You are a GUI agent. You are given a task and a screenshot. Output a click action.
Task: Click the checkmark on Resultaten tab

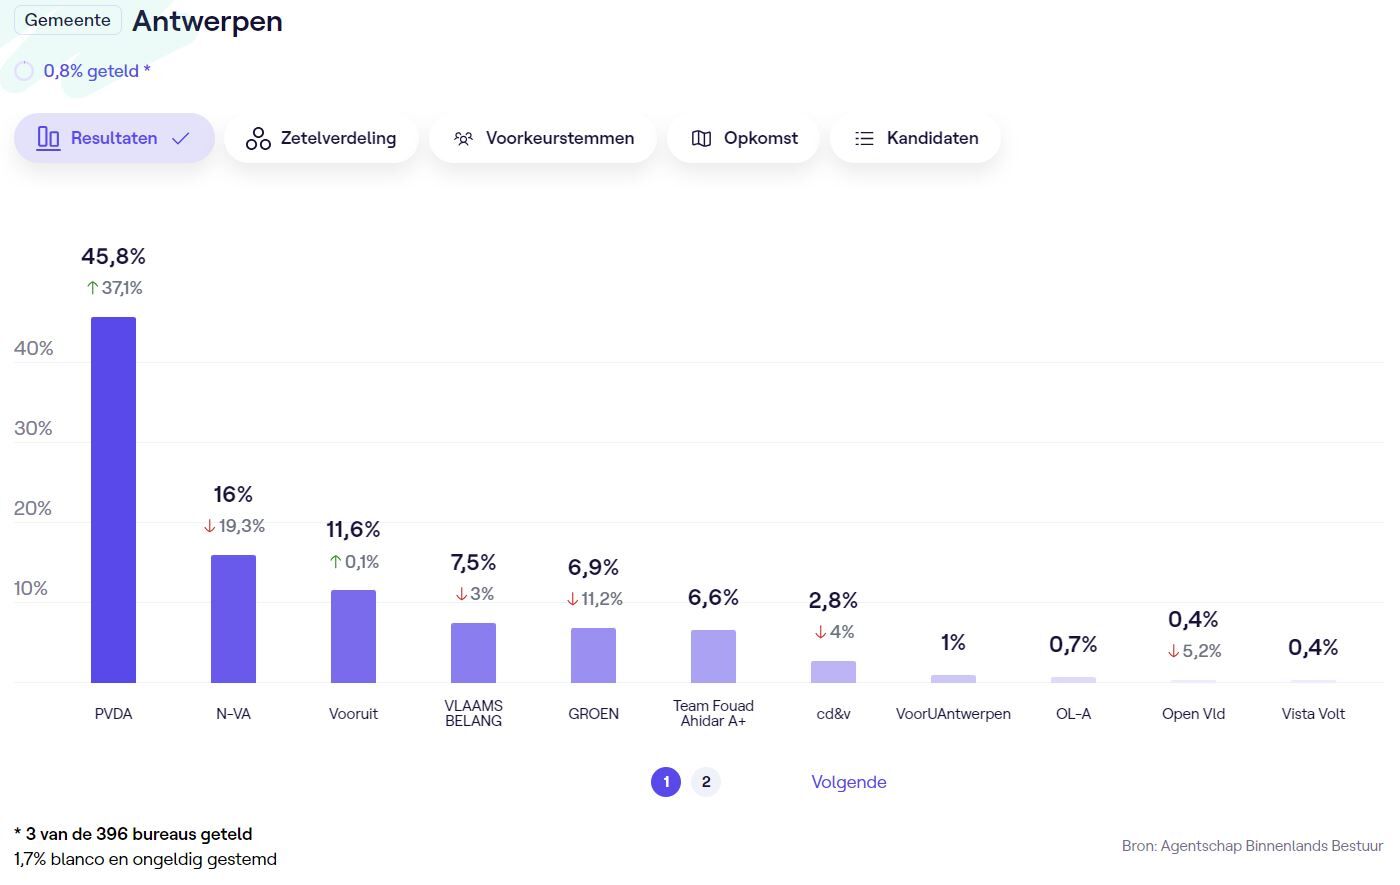click(x=181, y=138)
